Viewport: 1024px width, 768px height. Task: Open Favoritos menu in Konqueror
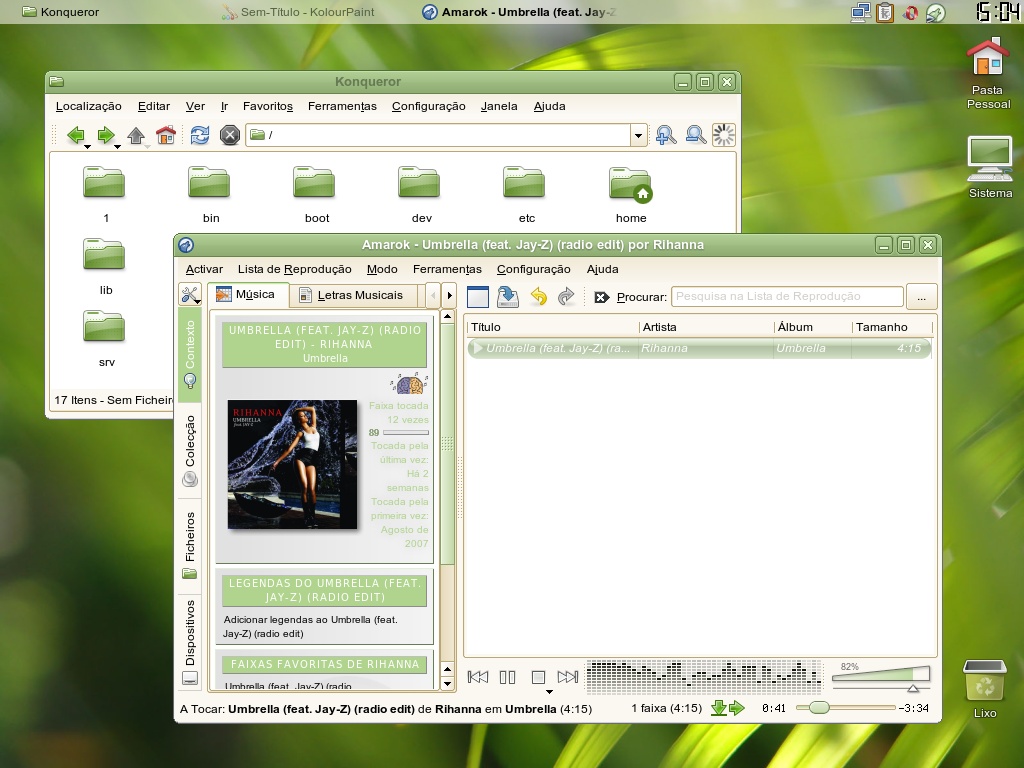point(268,106)
